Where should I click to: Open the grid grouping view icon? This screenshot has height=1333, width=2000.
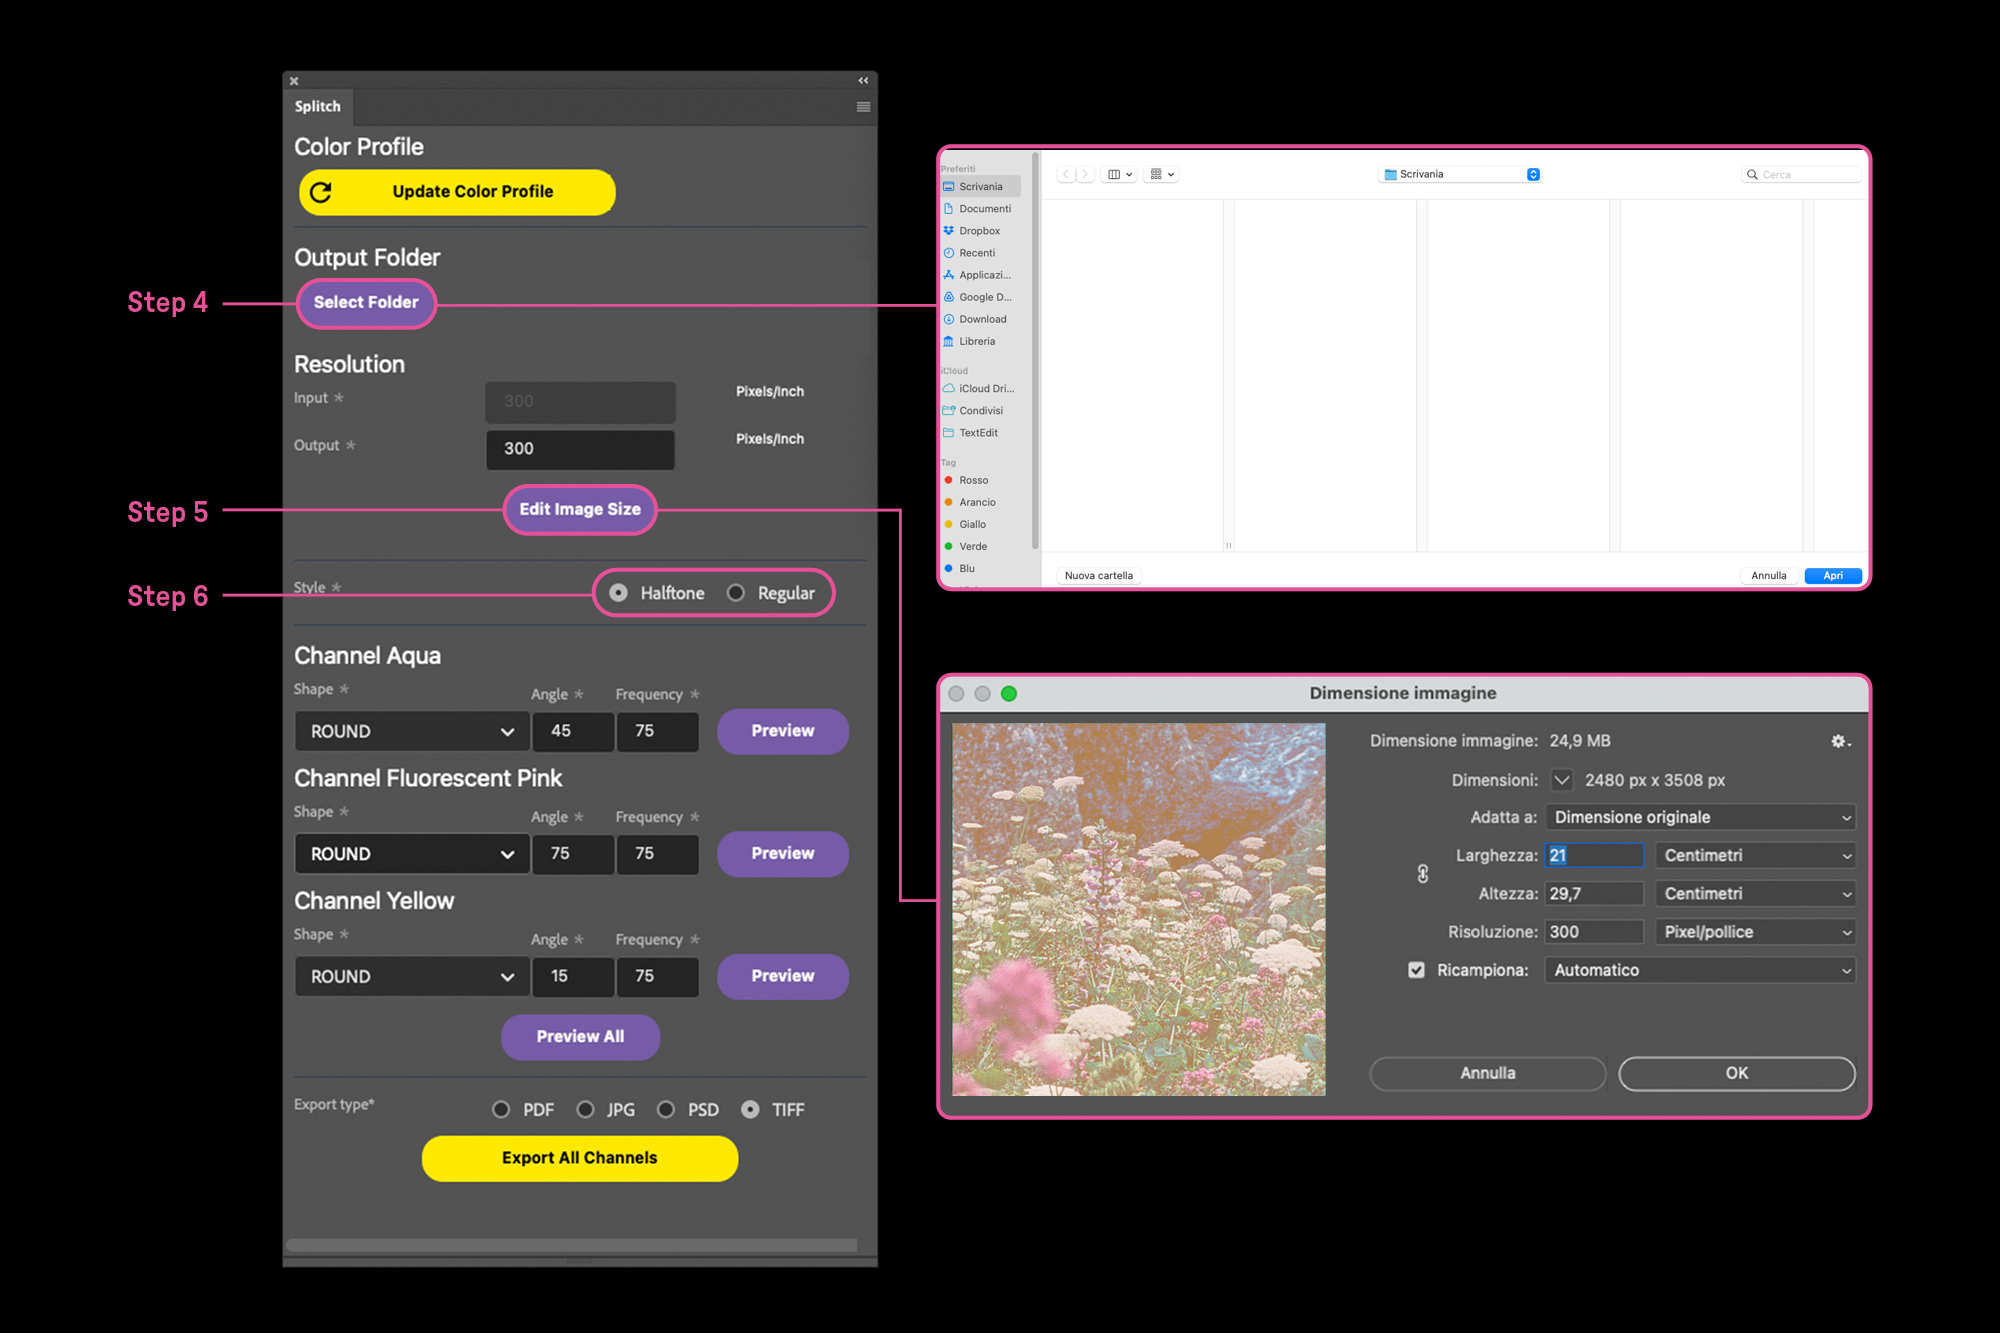pos(1162,174)
